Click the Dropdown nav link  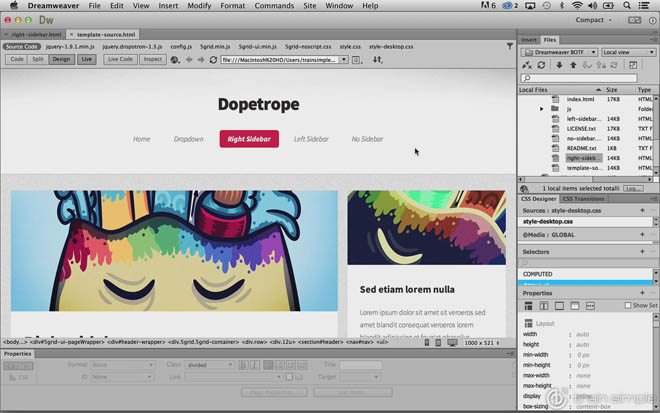click(x=189, y=139)
